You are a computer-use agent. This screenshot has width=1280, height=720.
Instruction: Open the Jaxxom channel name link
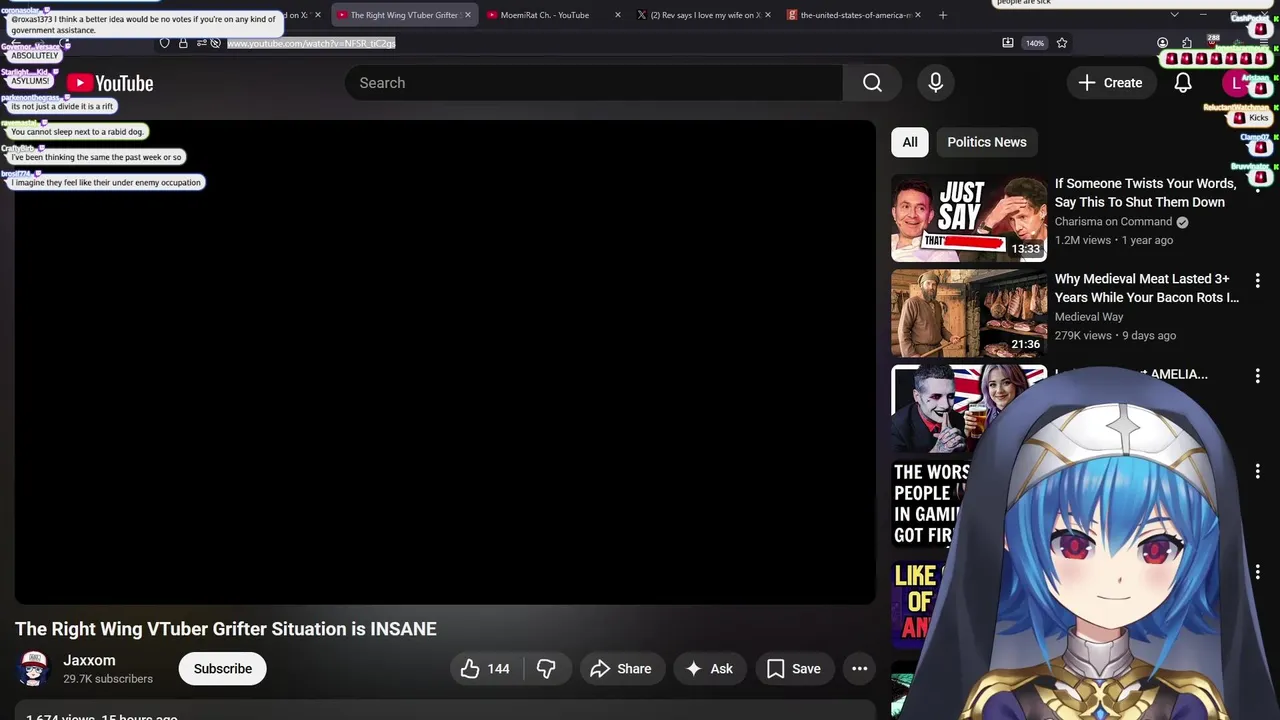point(89,660)
